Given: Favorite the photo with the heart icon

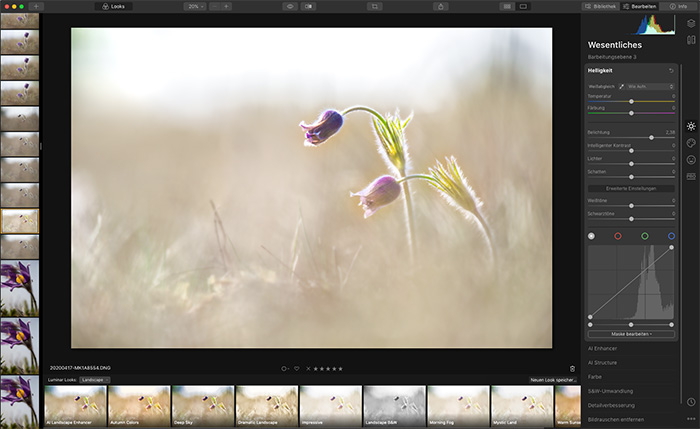Looking at the screenshot, I should pos(296,369).
